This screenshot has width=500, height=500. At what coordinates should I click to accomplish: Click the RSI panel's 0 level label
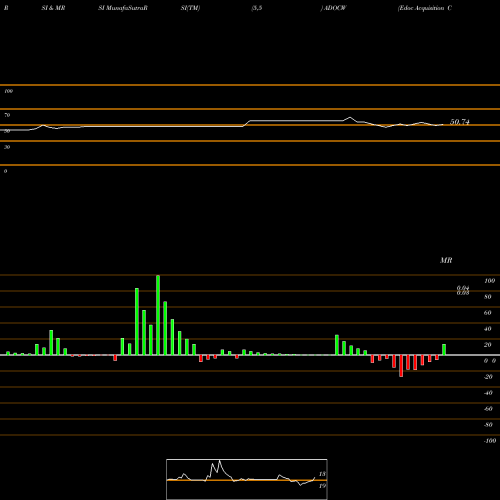[x=5, y=171]
